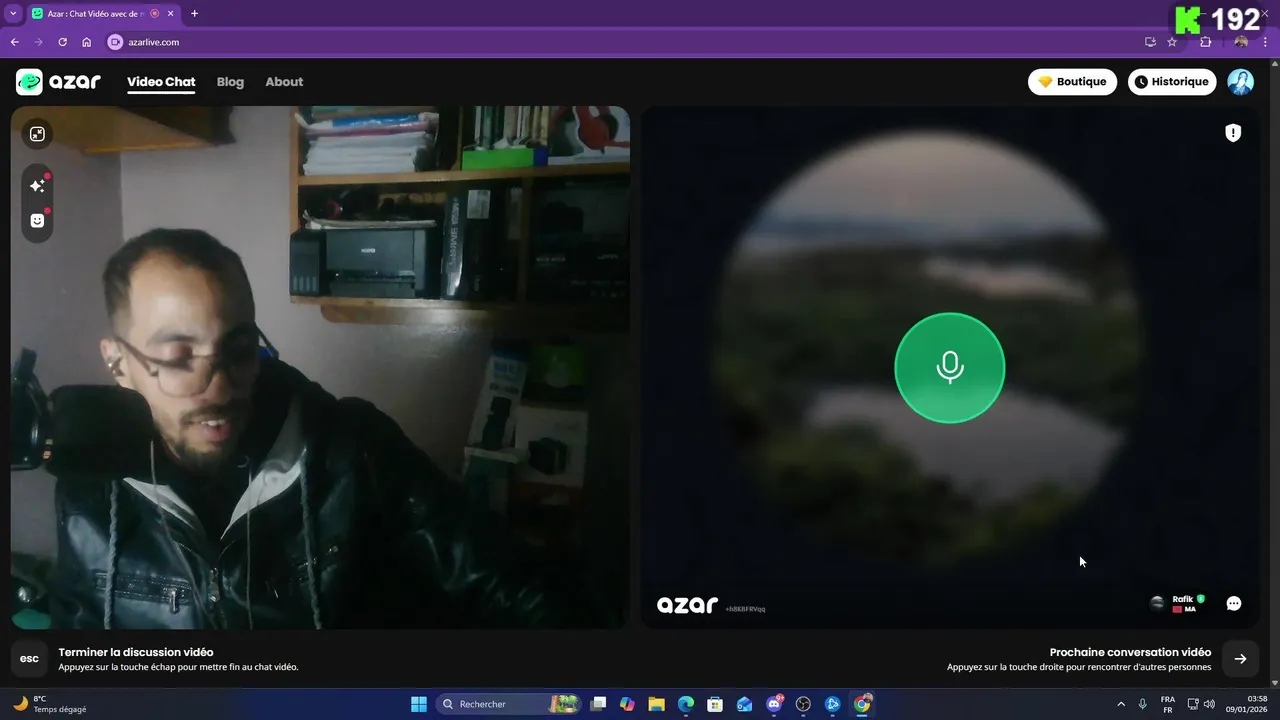This screenshot has width=1280, height=720.
Task: Open the Boutique shop
Action: click(1072, 82)
